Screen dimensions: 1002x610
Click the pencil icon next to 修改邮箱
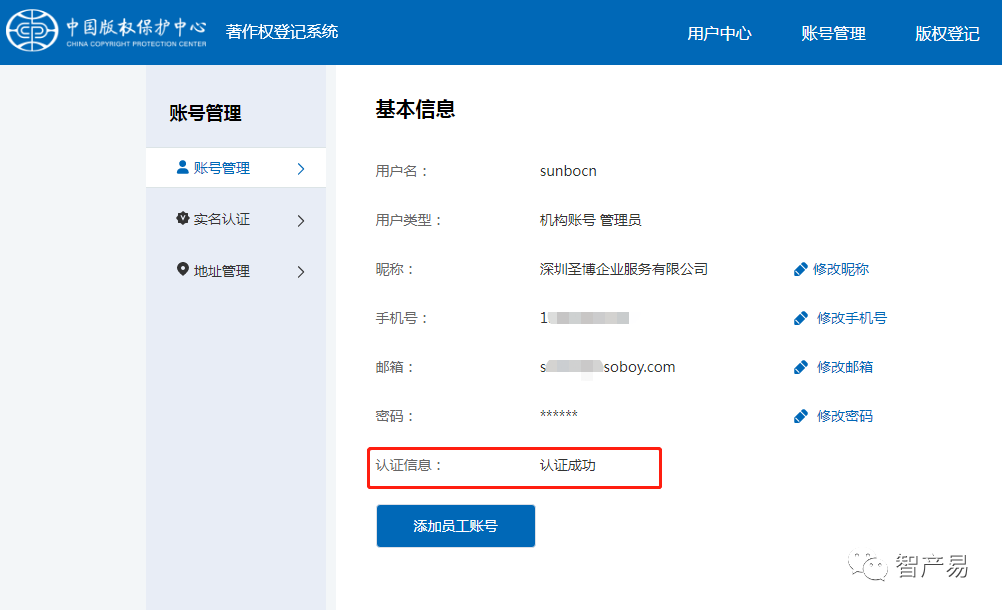tap(800, 367)
